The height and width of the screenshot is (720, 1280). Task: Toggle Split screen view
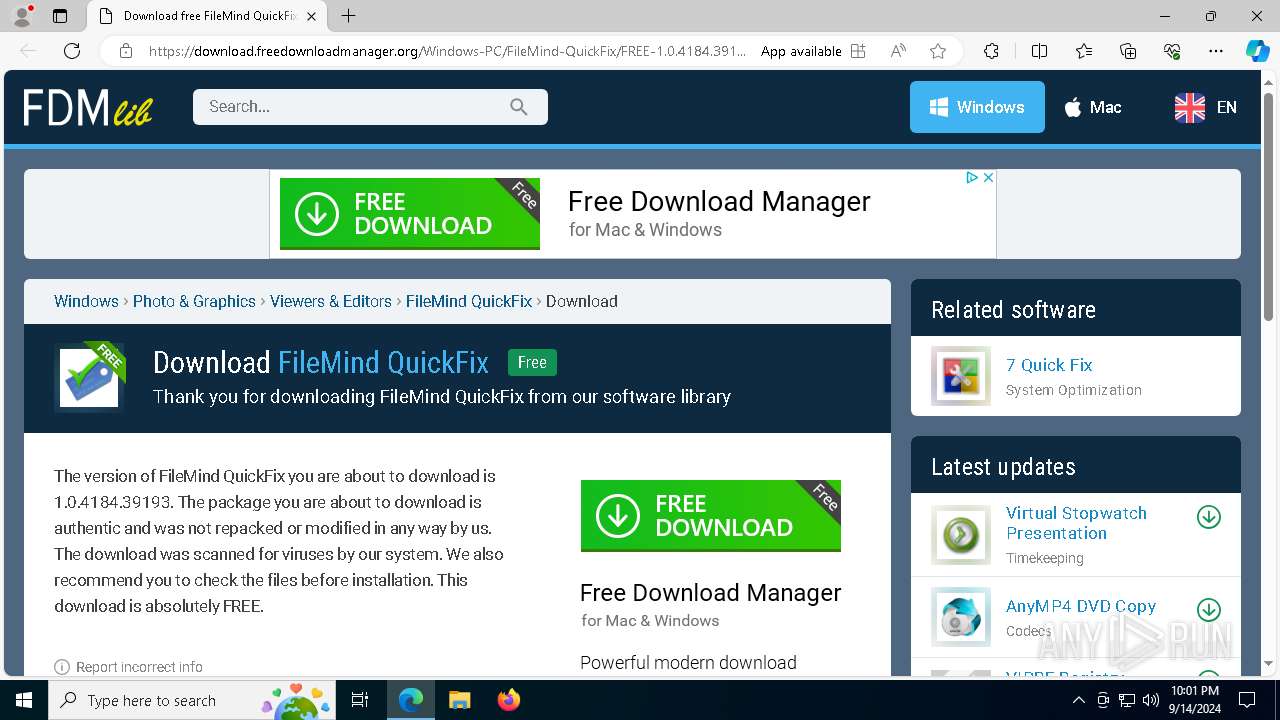(1039, 51)
